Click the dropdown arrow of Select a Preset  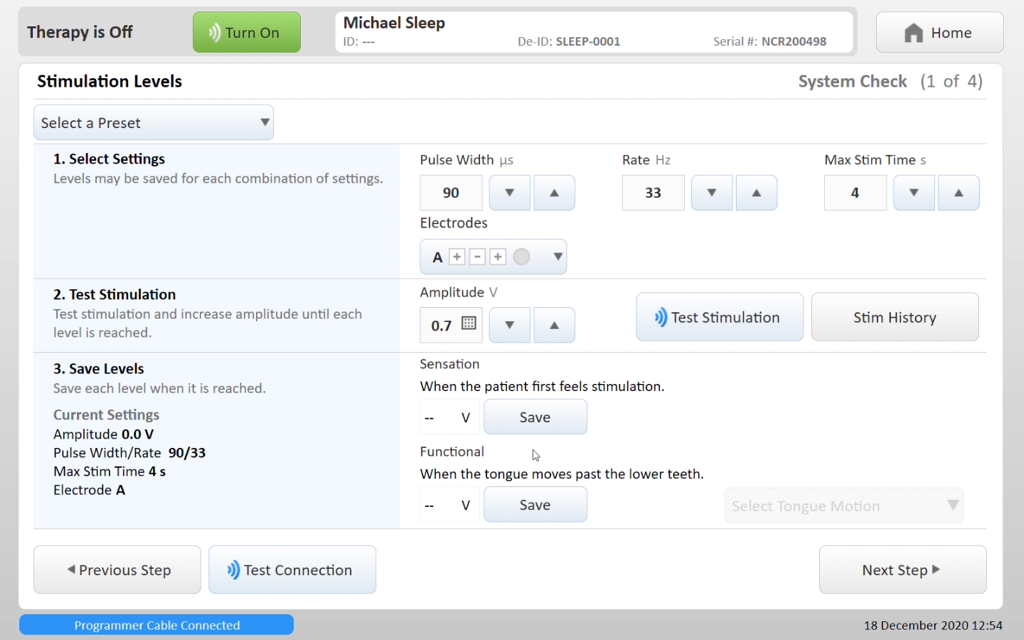click(x=264, y=122)
